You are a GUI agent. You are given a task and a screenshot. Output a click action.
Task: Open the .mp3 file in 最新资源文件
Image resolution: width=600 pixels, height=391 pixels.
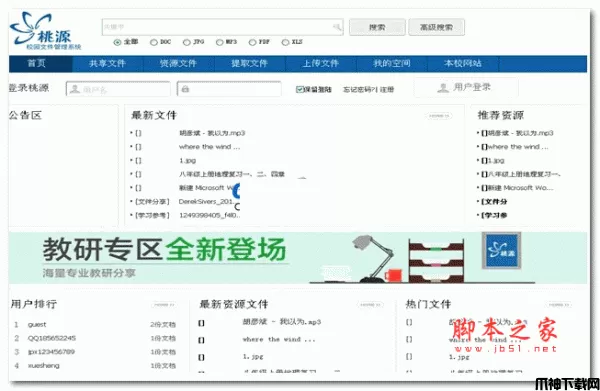pos(282,322)
